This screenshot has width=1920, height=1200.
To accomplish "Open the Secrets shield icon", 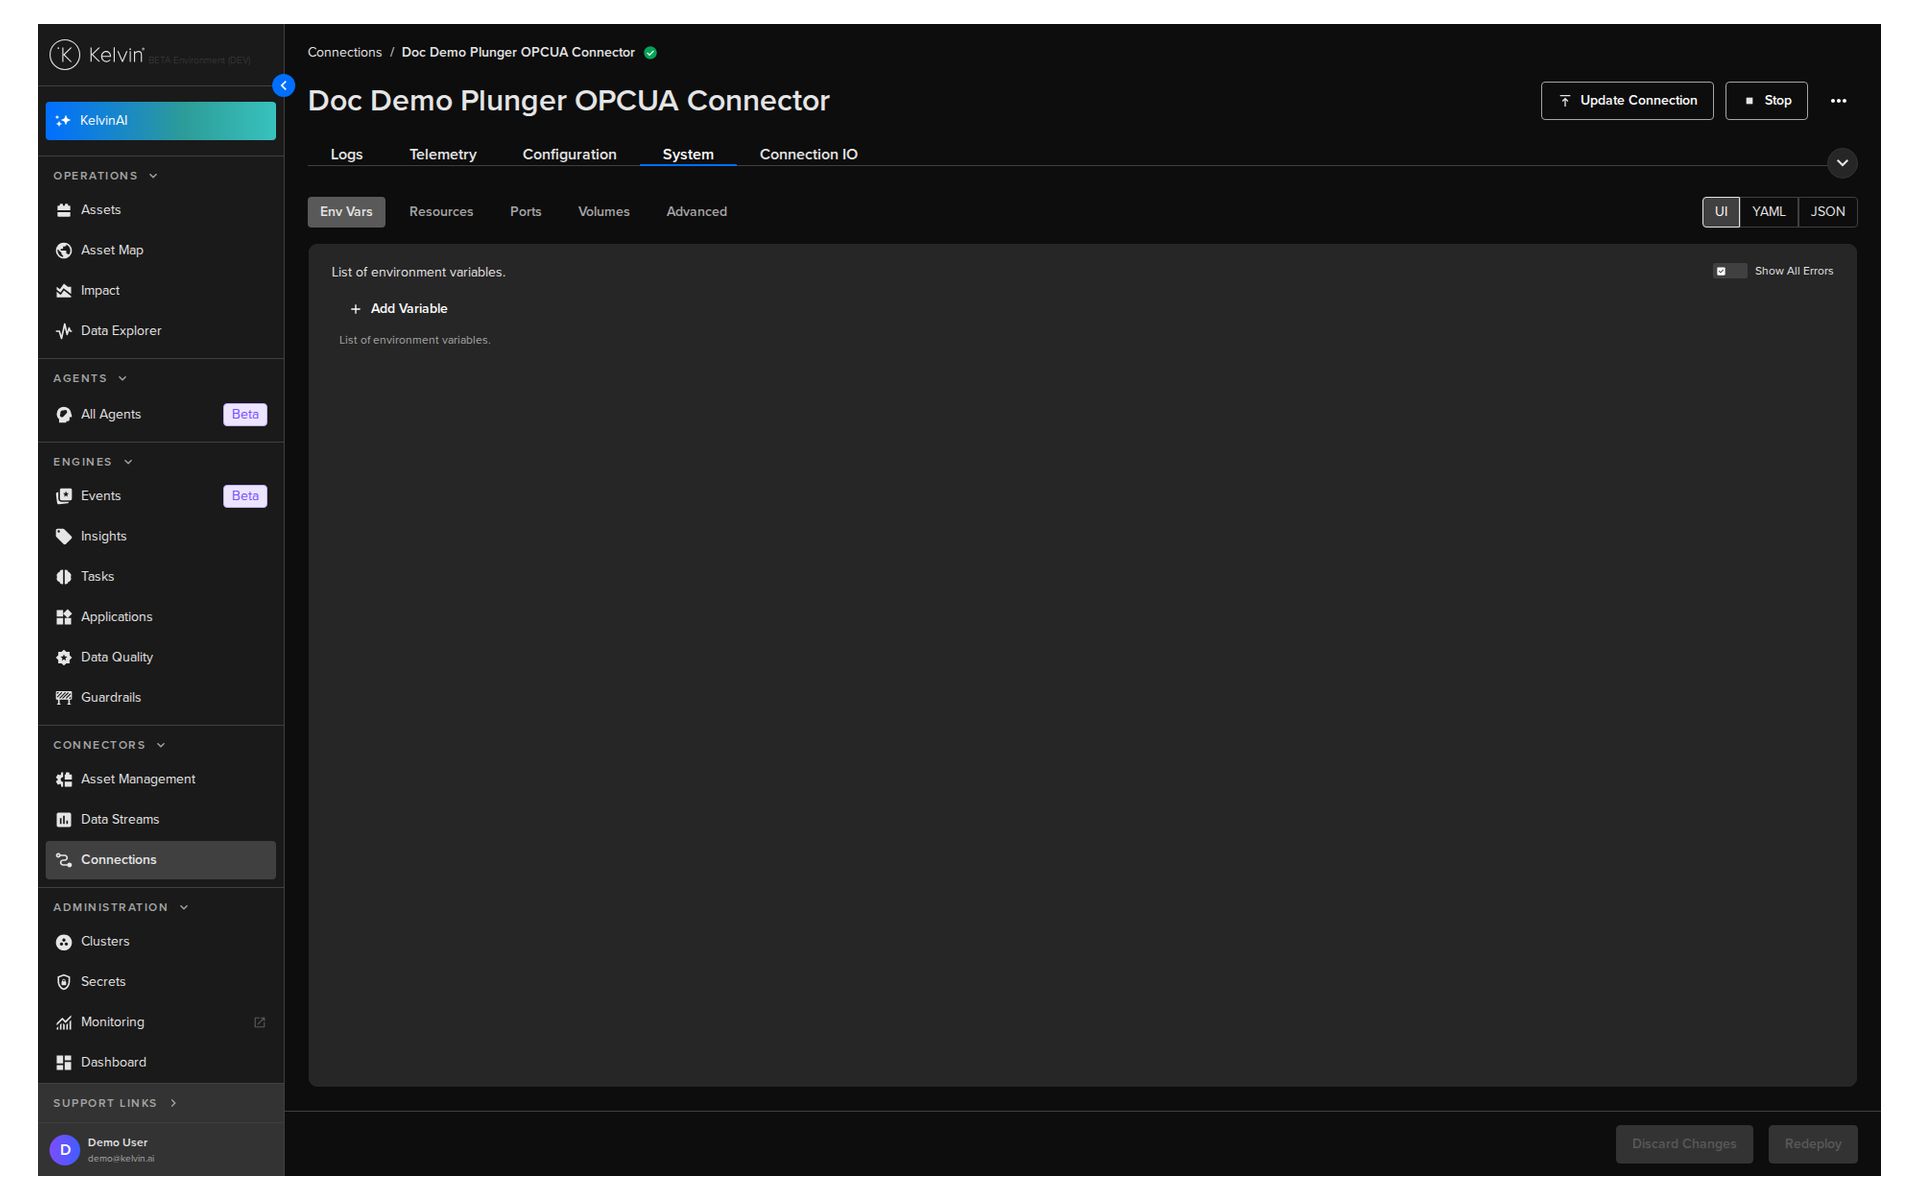I will (x=64, y=982).
